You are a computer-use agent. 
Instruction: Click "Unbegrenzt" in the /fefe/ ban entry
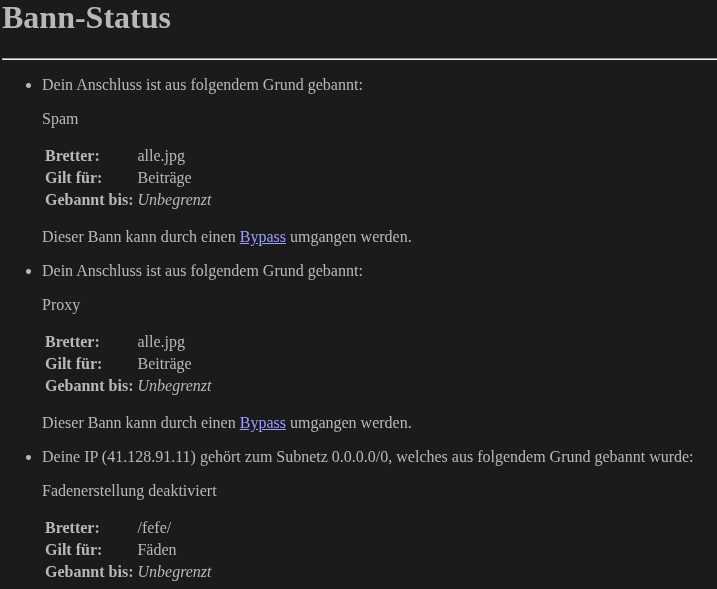pyautogui.click(x=174, y=572)
